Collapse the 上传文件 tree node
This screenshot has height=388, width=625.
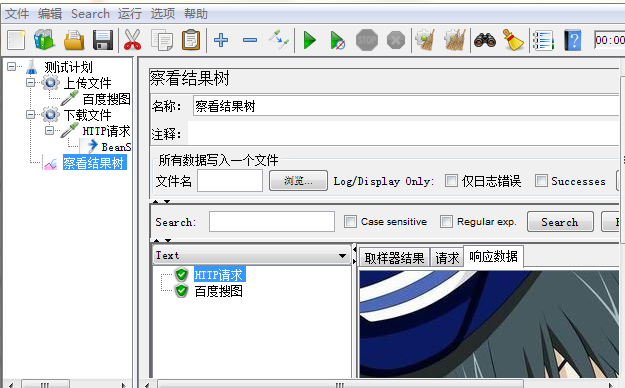coord(30,83)
